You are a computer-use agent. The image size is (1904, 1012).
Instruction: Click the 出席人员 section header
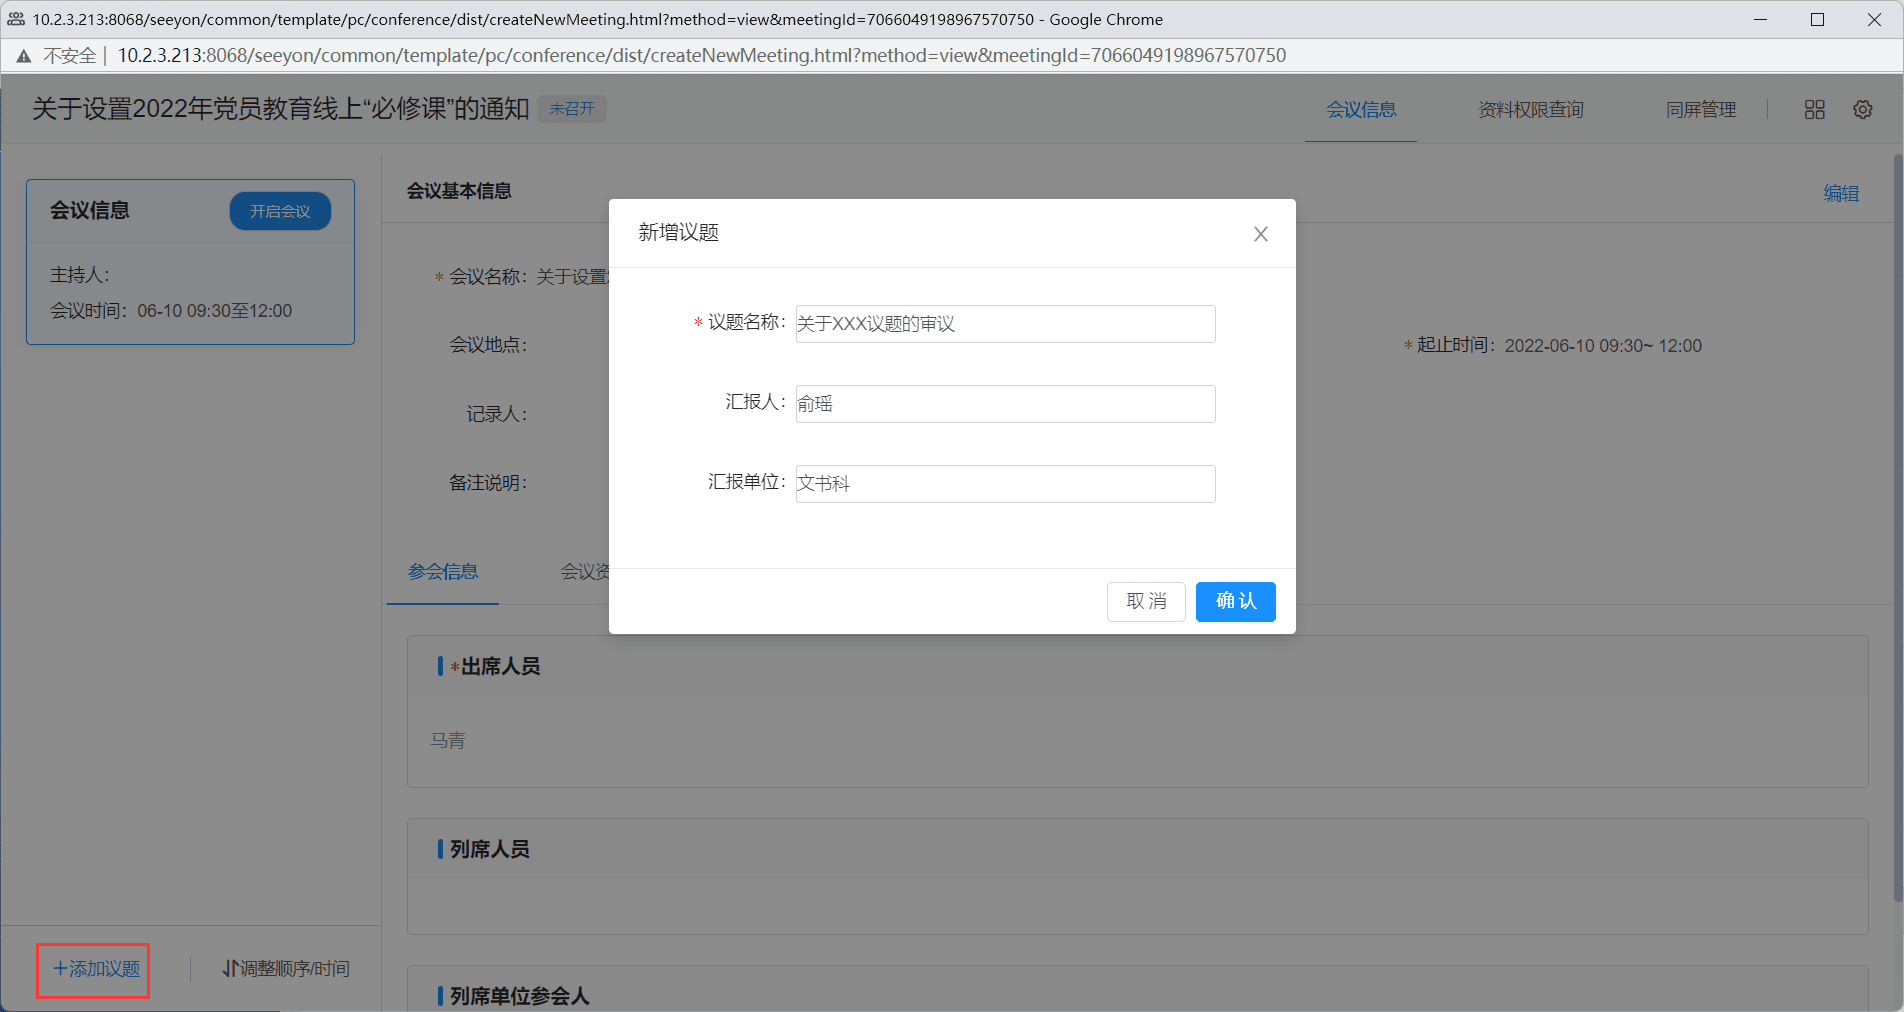pos(1137,667)
